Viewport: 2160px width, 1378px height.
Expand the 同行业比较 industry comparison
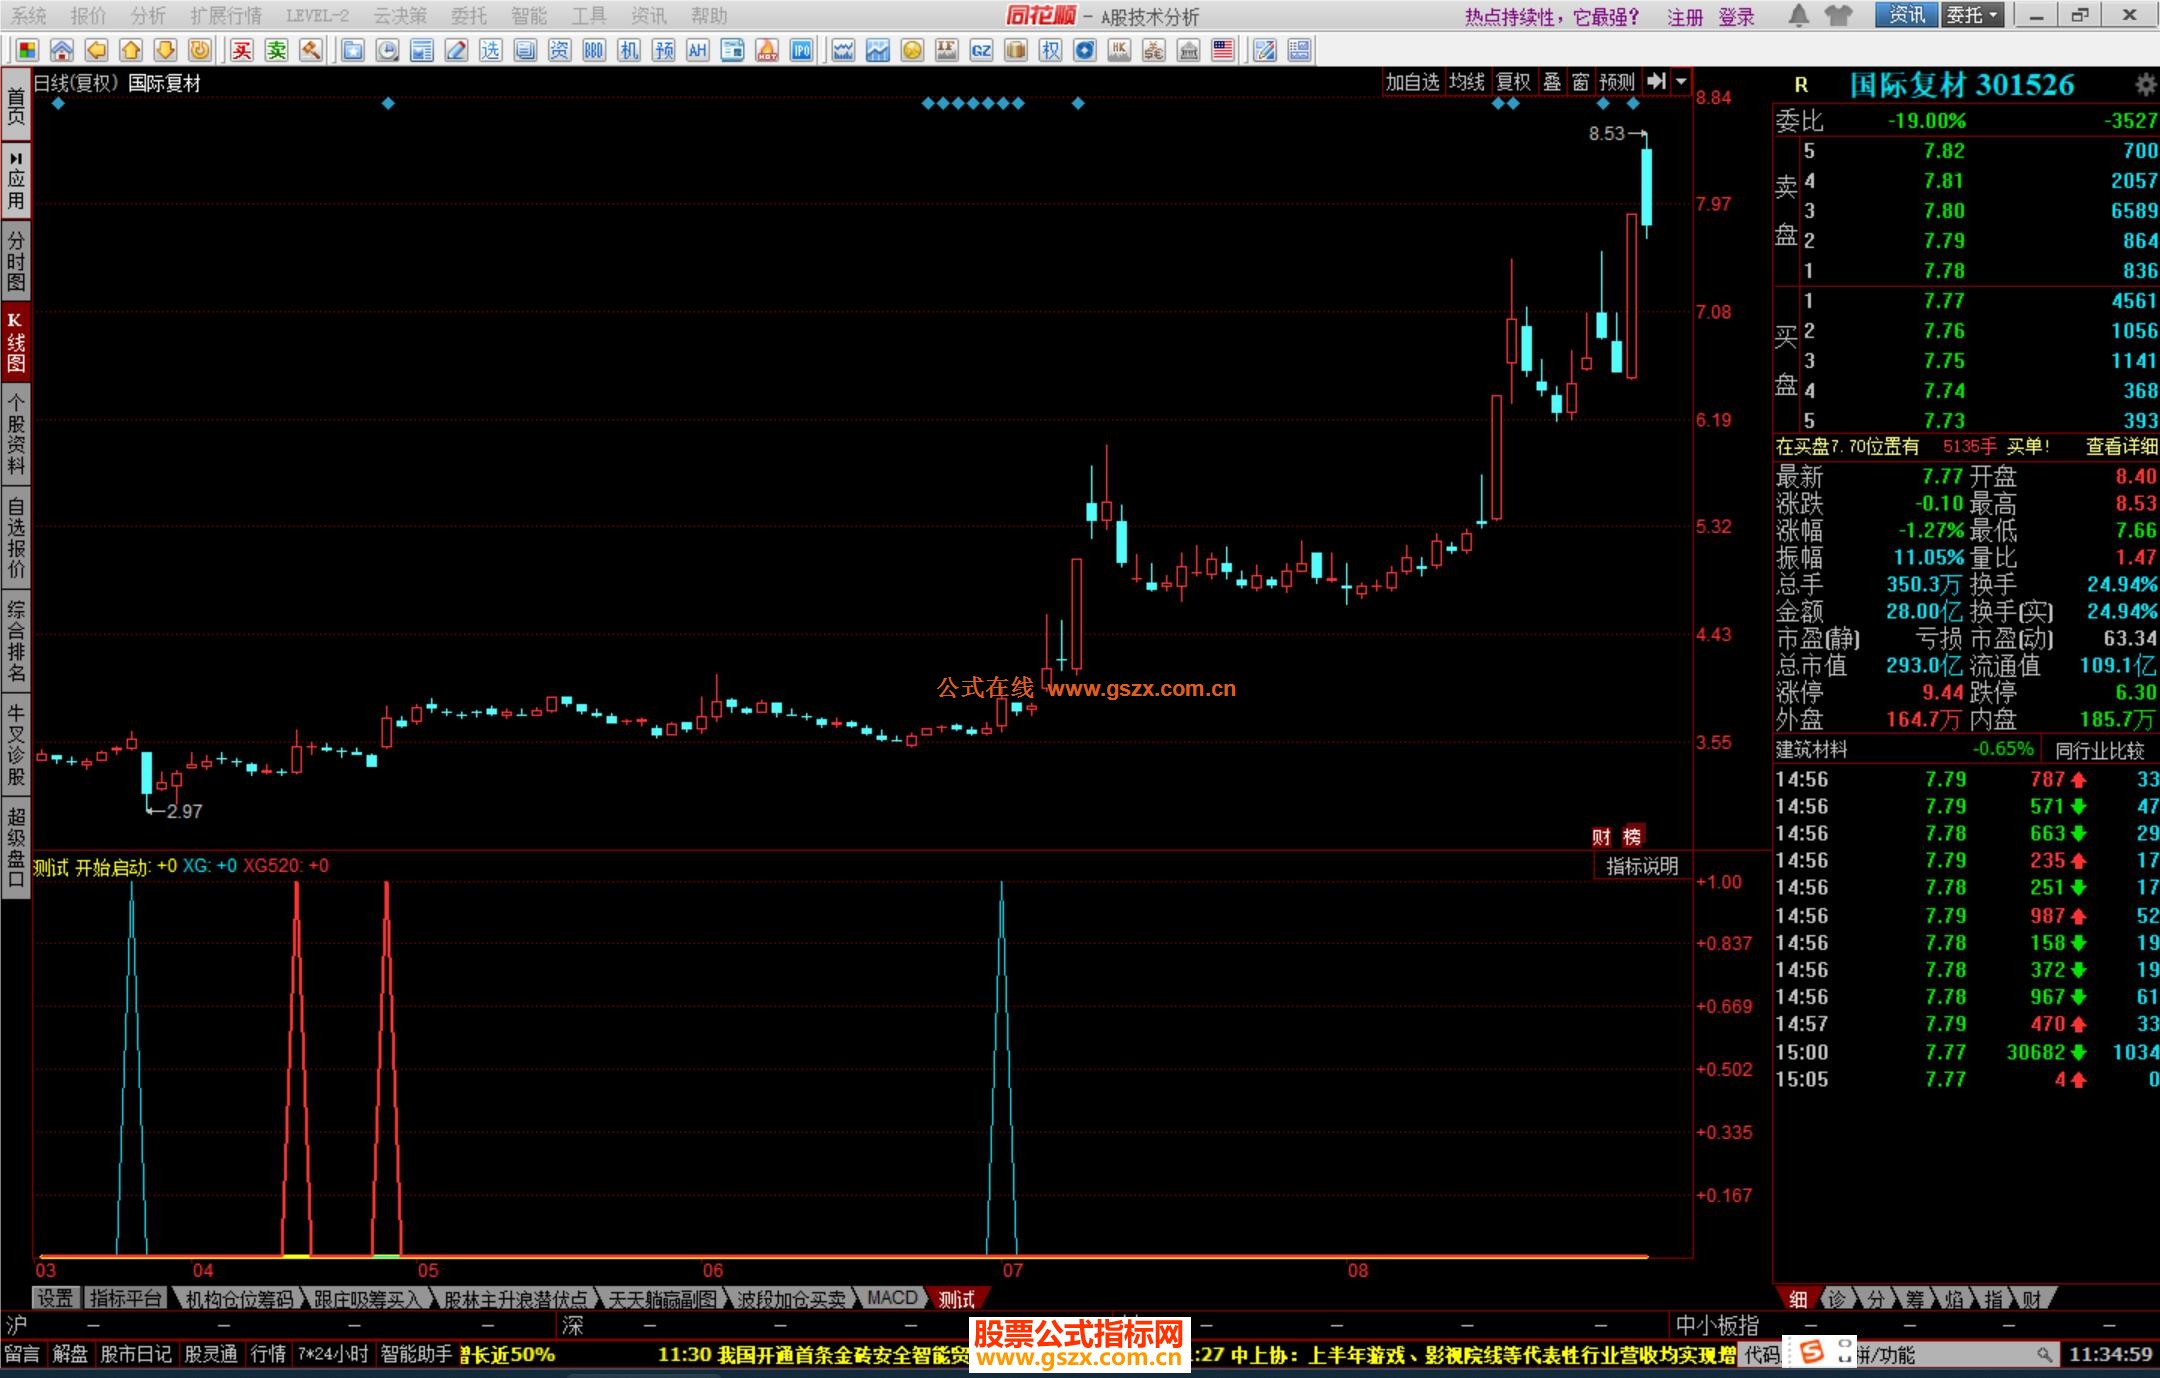tap(2100, 750)
